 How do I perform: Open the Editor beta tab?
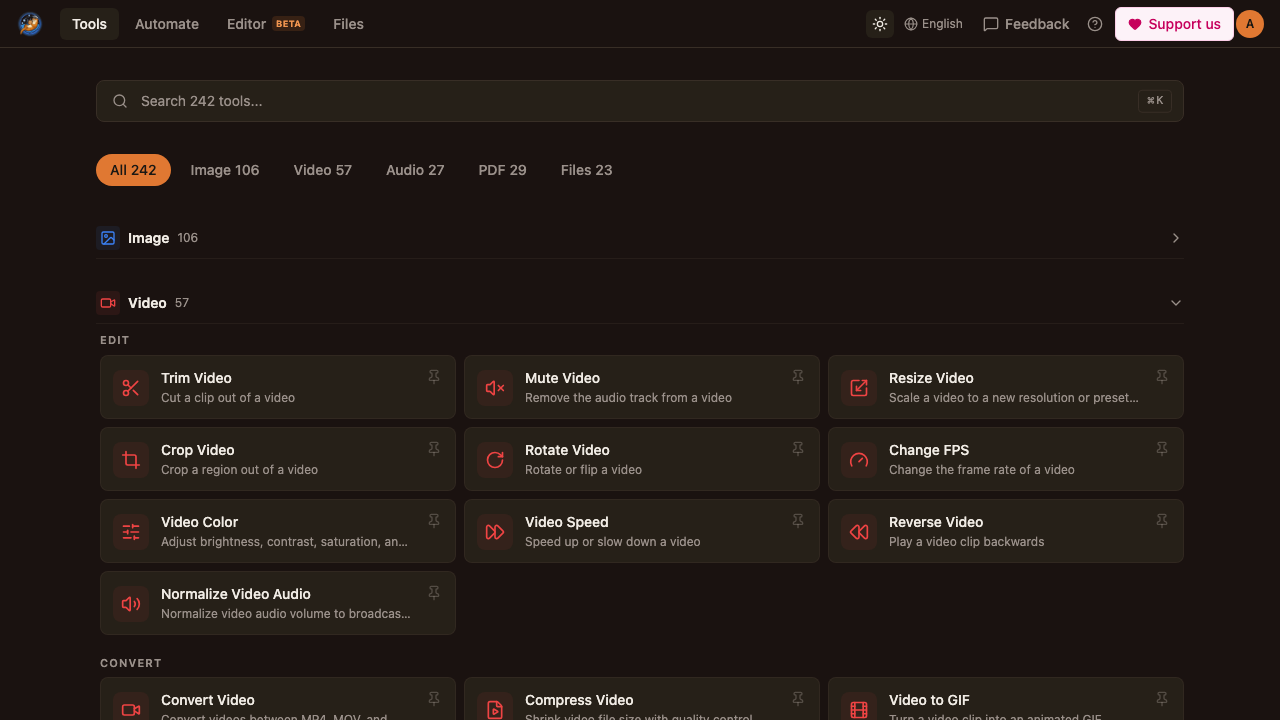266,24
